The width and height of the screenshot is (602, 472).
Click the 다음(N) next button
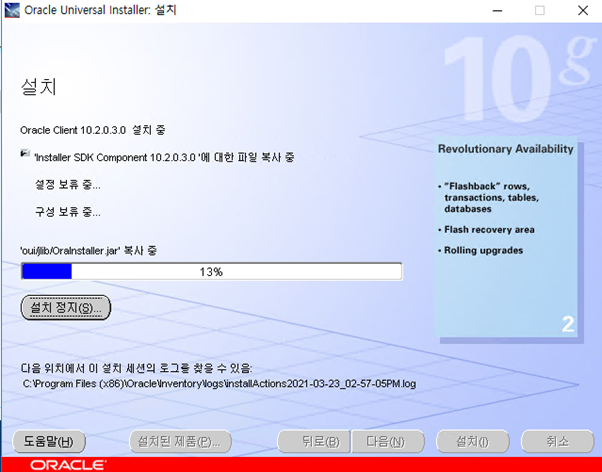tap(388, 441)
